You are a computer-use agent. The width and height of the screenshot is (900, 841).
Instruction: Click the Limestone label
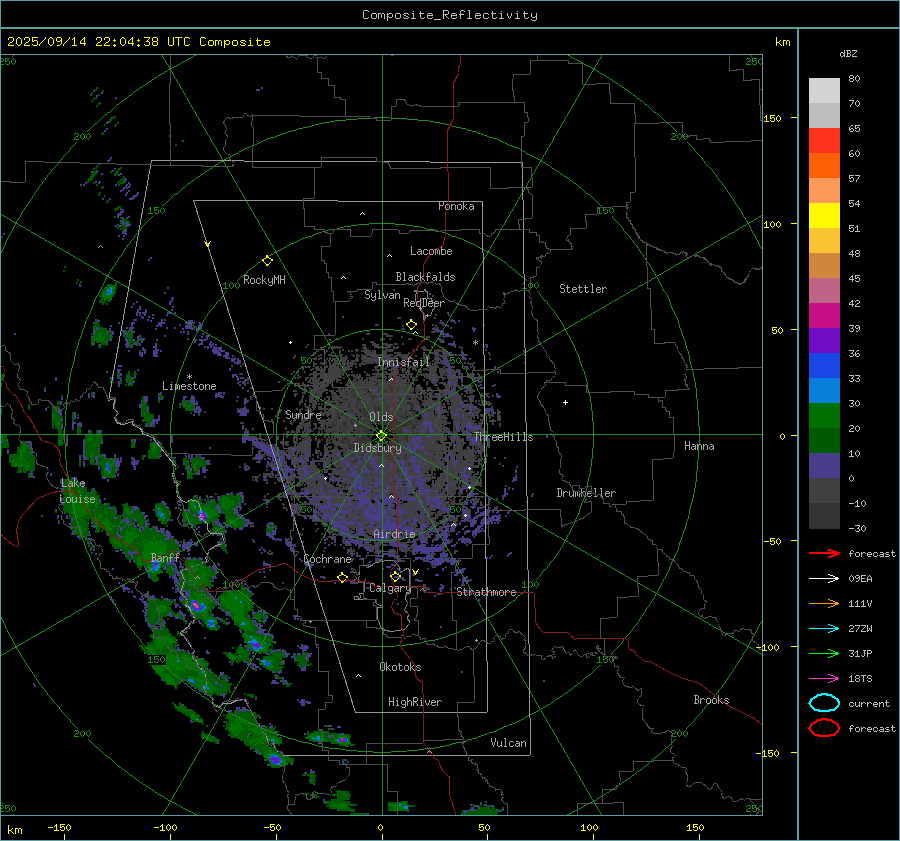(189, 386)
